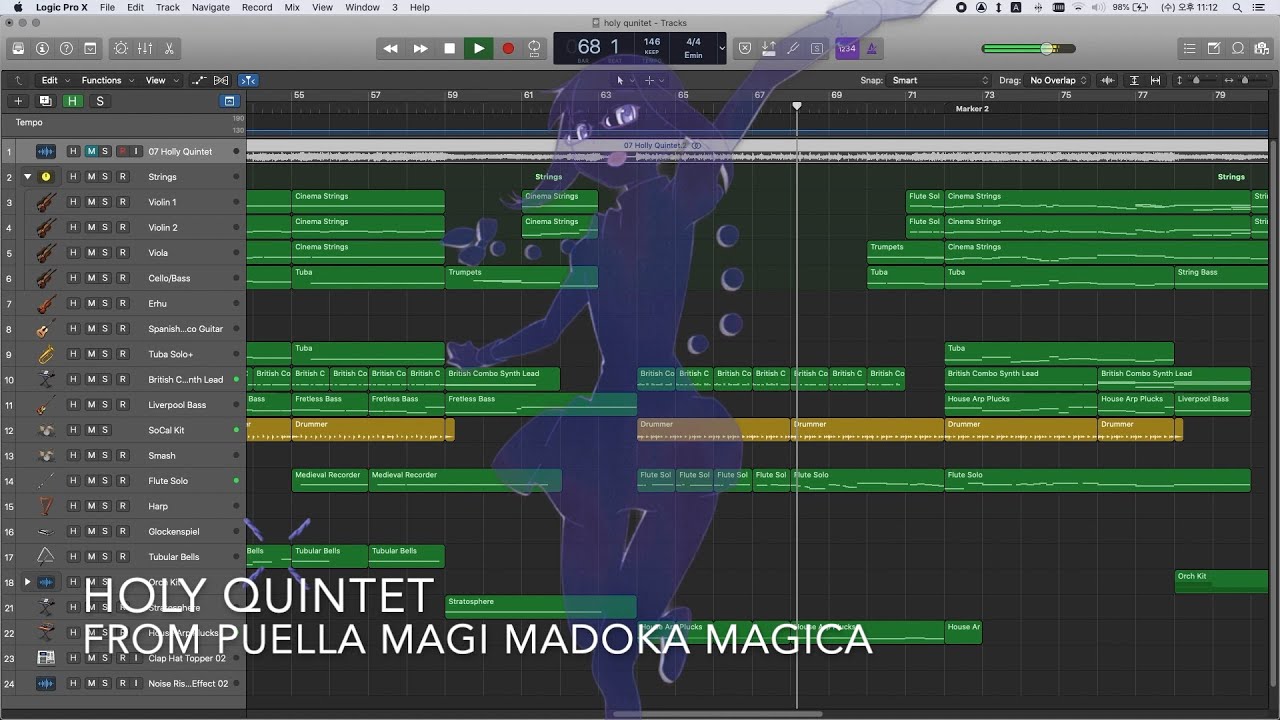Start playback with Play button
The width and height of the screenshot is (1280, 720).
coord(478,48)
